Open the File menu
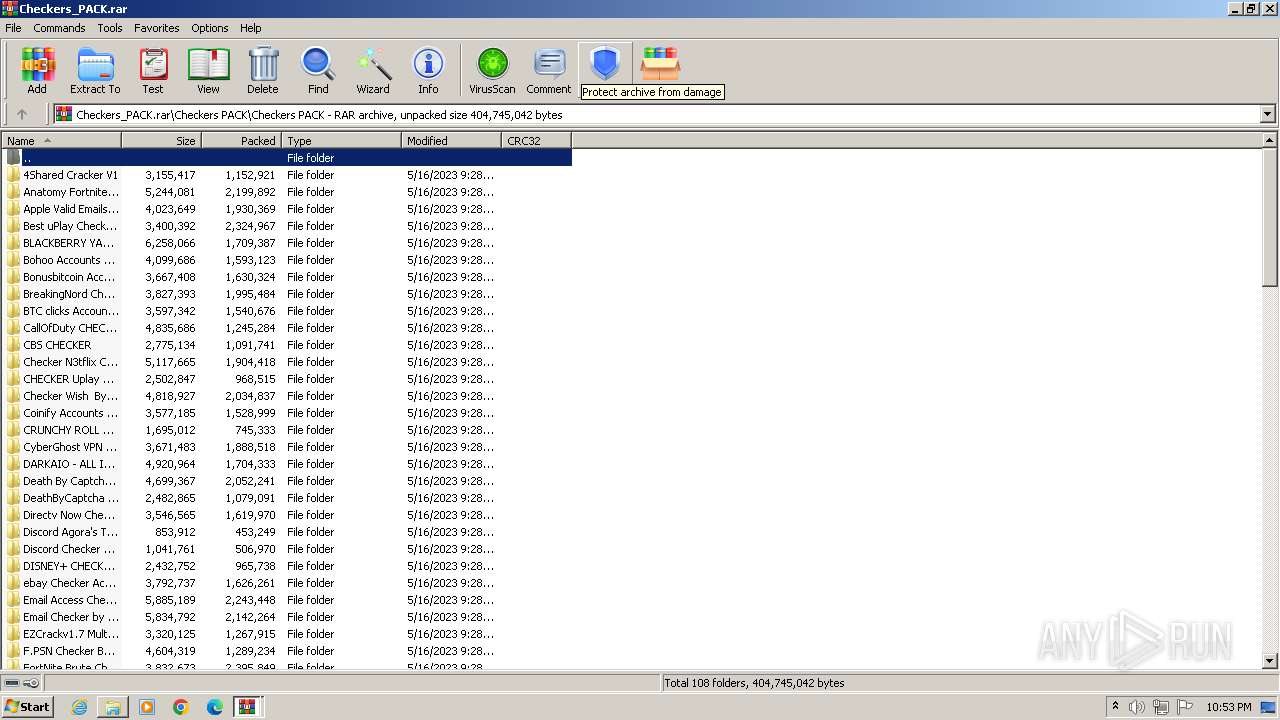 [x=13, y=28]
